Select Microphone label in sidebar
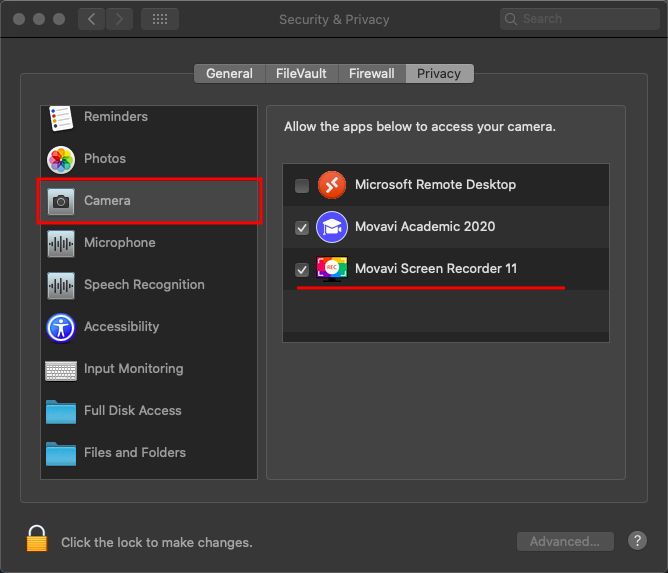 120,242
